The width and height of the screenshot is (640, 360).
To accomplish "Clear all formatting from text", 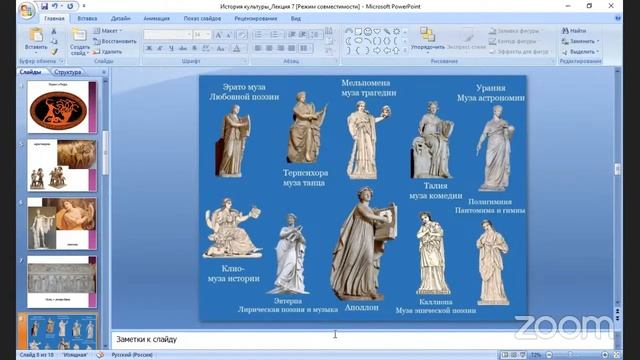I will click(242, 35).
